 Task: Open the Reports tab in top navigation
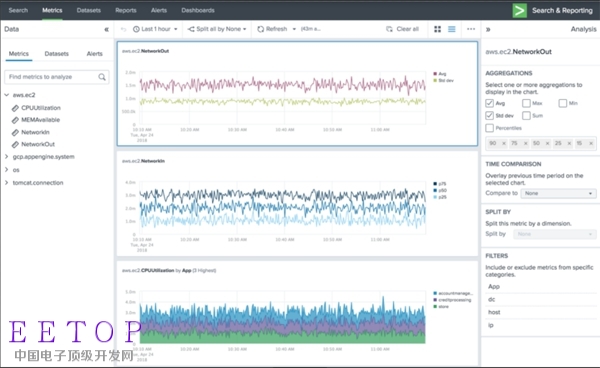126,10
